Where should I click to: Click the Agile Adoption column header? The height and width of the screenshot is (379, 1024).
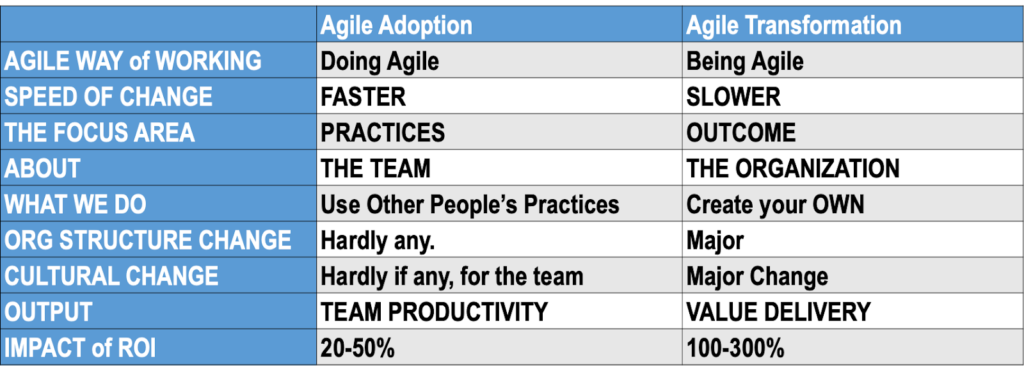tap(499, 25)
